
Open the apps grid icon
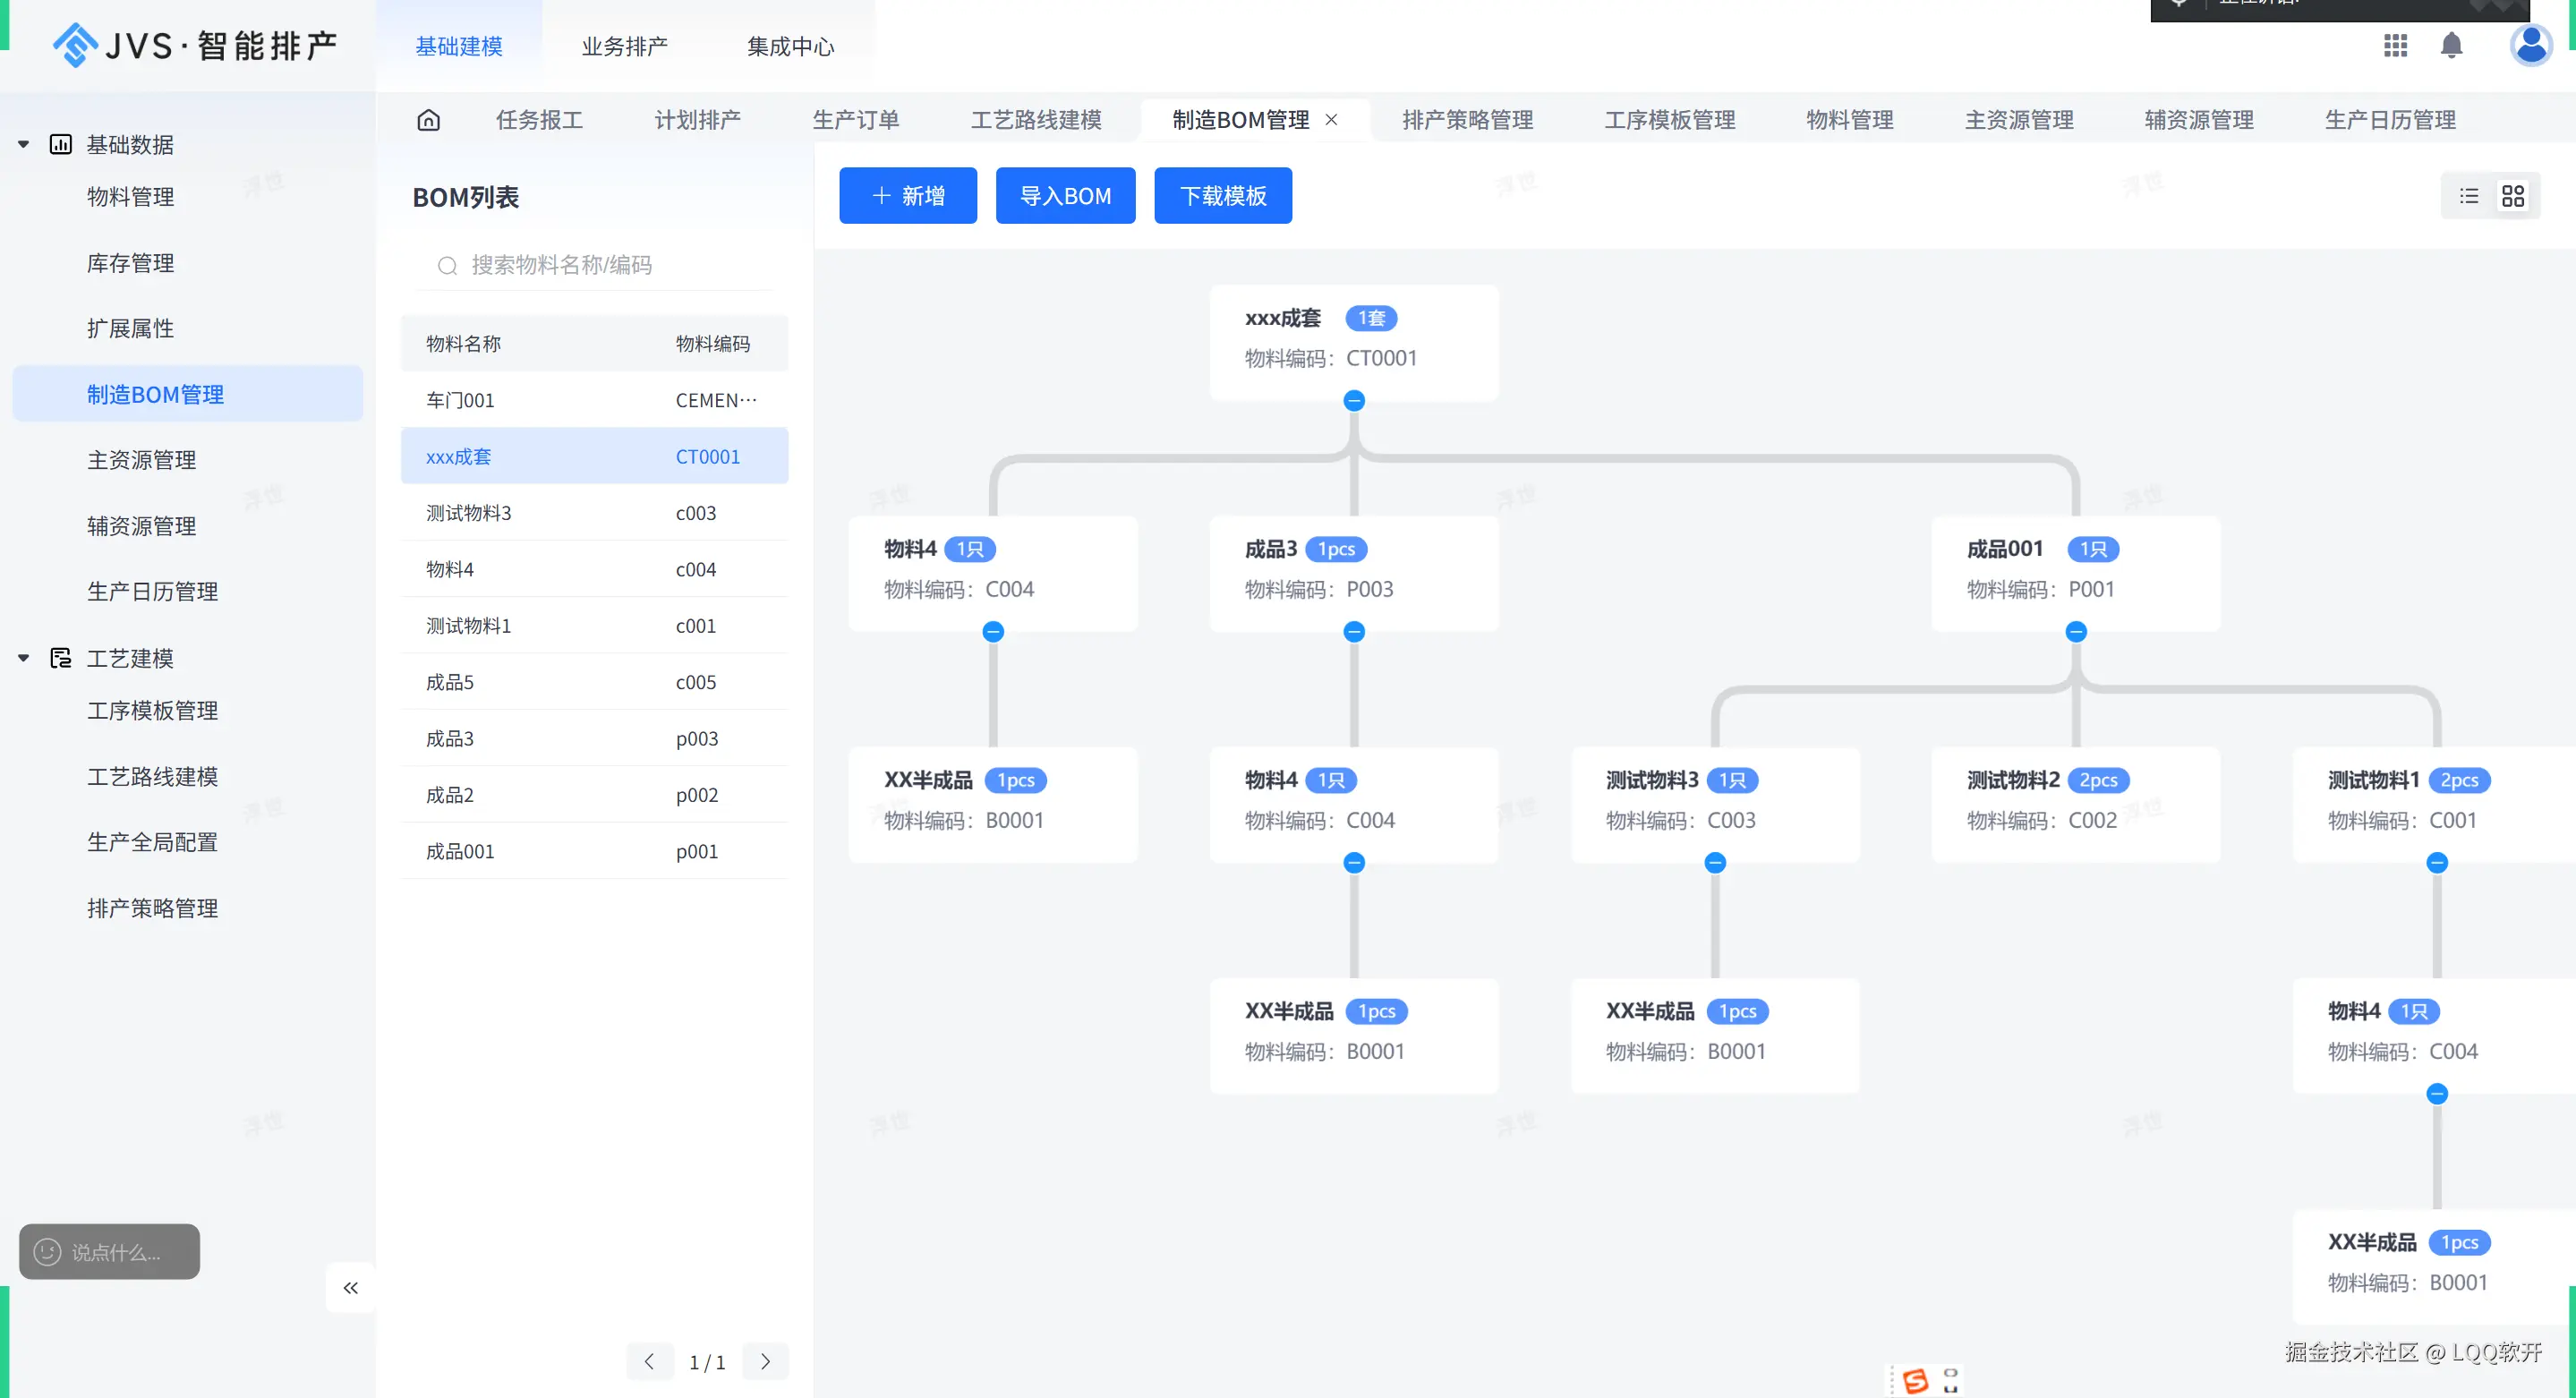tap(2395, 45)
